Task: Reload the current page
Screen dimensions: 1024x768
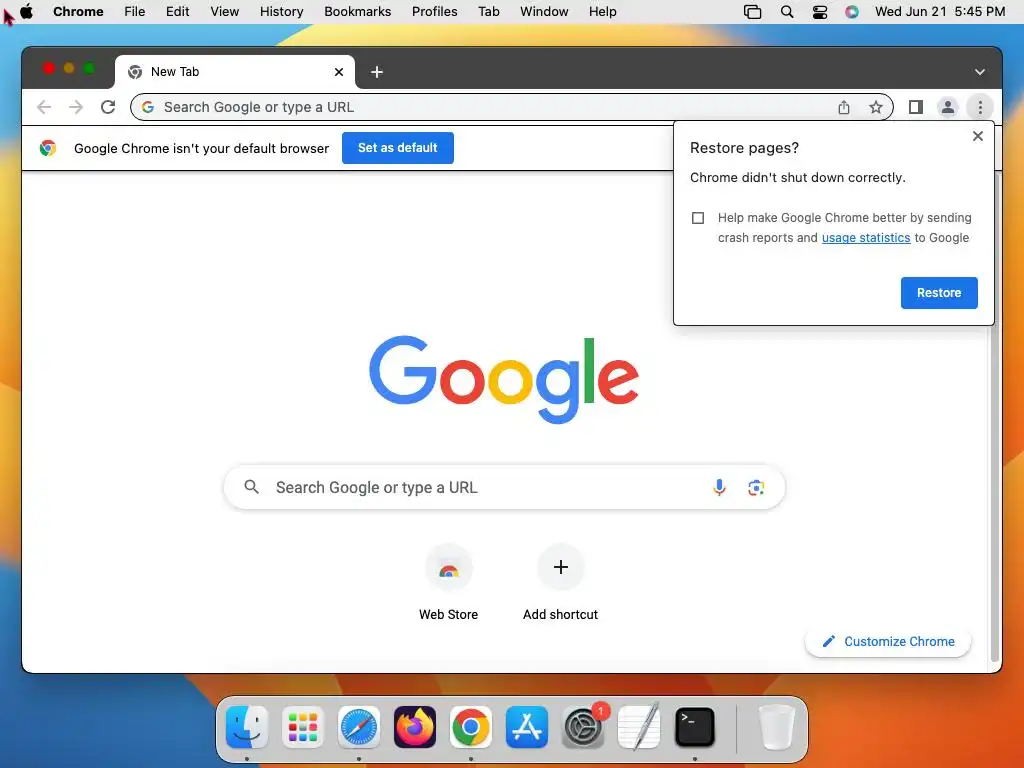Action: pyautogui.click(x=108, y=107)
